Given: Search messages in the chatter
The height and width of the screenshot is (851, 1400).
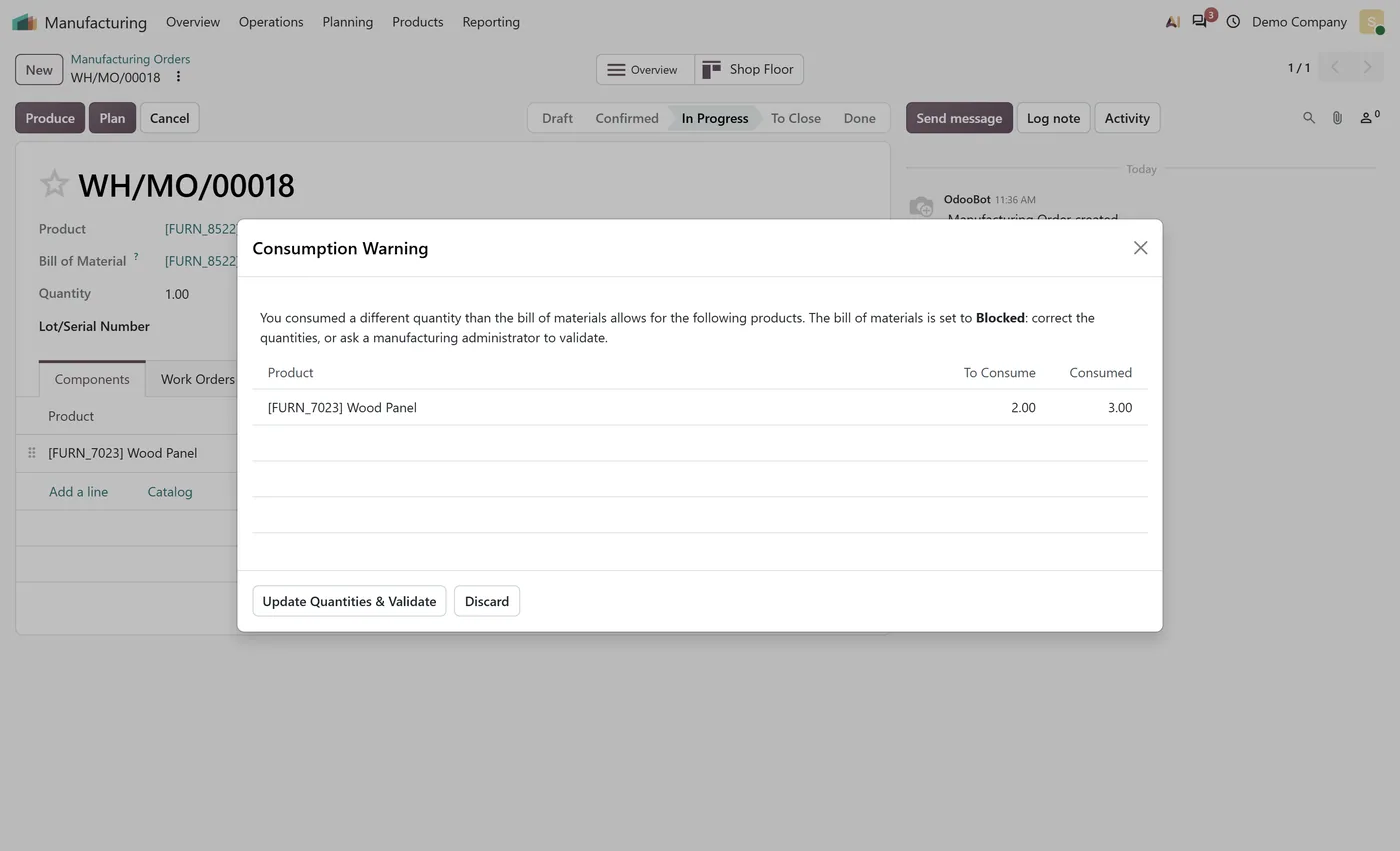Looking at the screenshot, I should coord(1308,118).
